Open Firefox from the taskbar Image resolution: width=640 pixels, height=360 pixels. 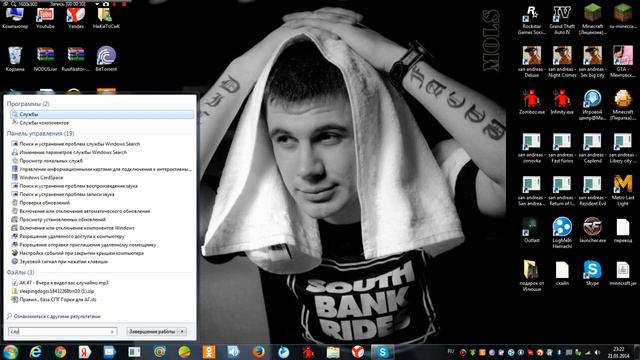[x=258, y=352]
